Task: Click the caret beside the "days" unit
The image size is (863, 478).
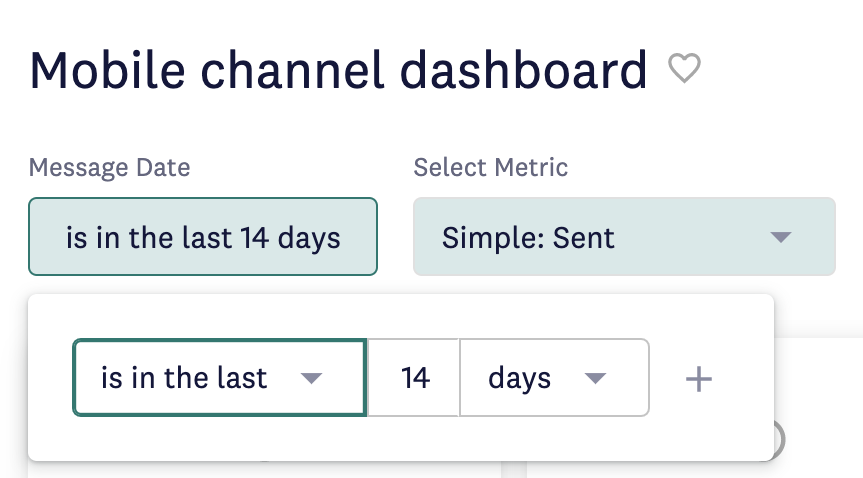Action: click(x=595, y=378)
